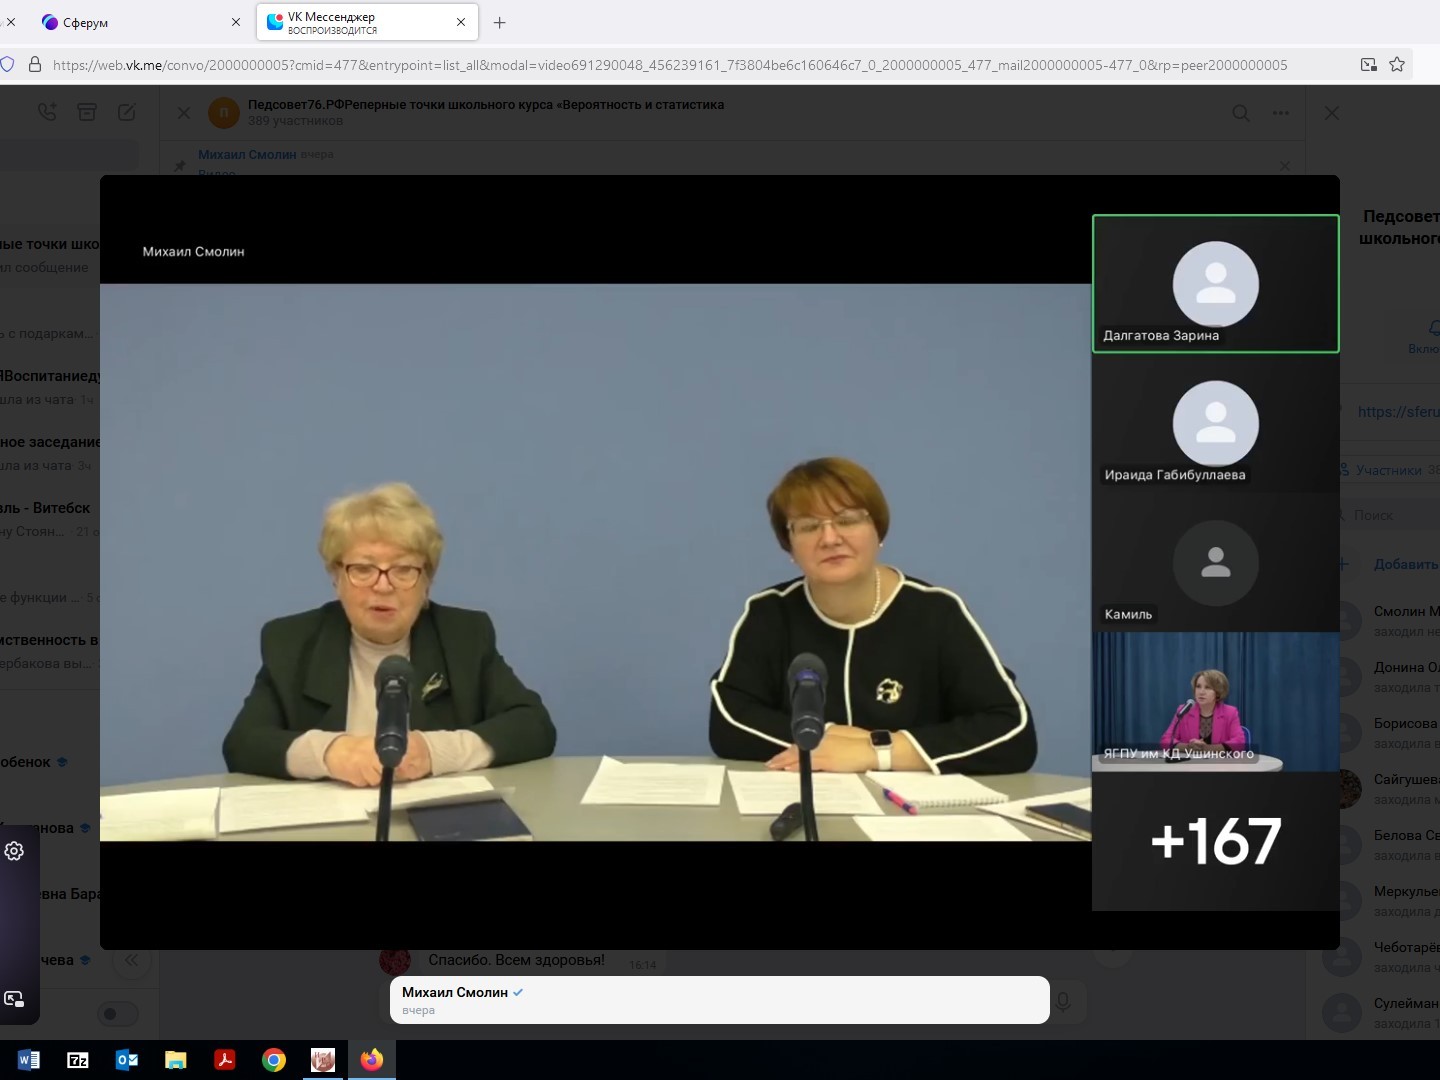Screen dimensions: 1440x1080
Task: Open the chat ending with ное заседание
Action: (50, 453)
